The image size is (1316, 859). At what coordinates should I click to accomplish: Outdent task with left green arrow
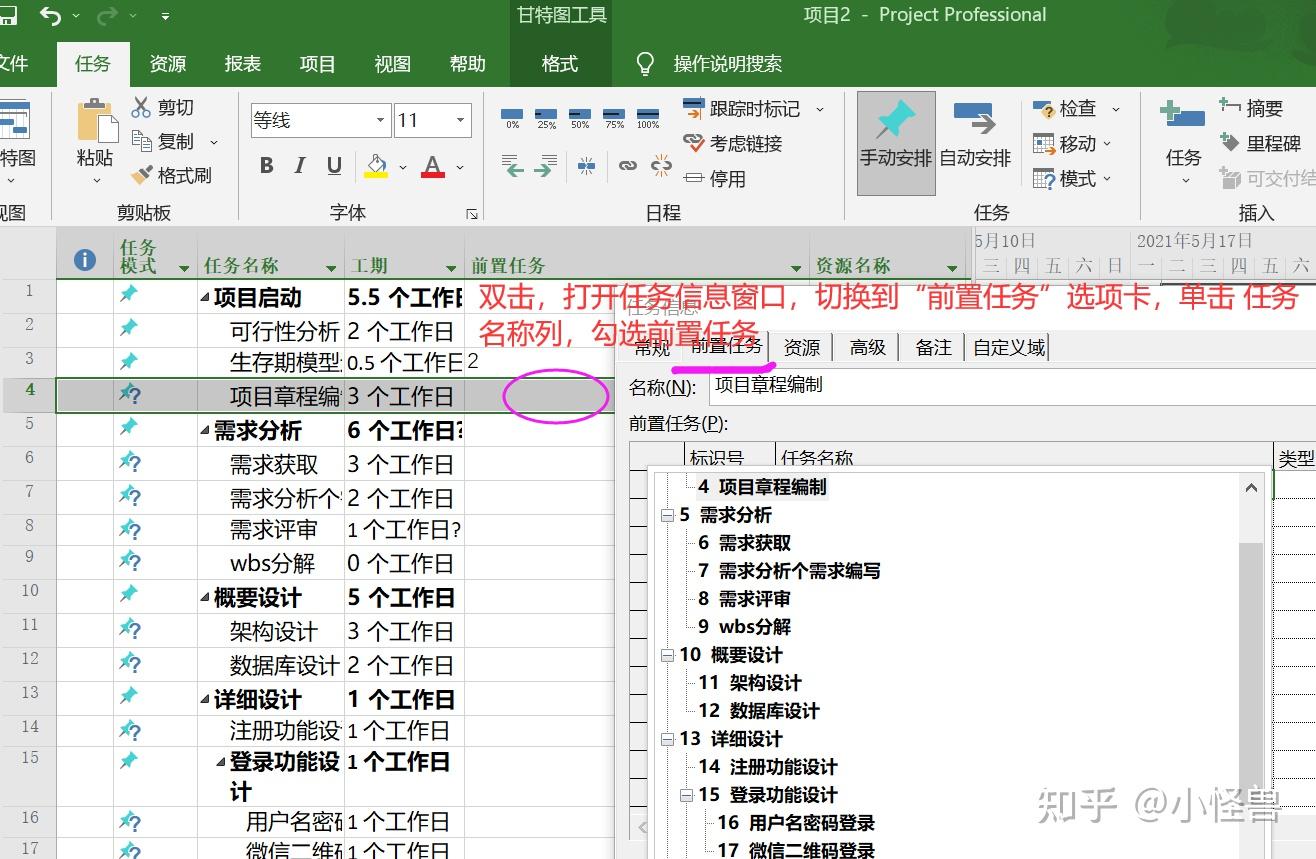(x=512, y=166)
